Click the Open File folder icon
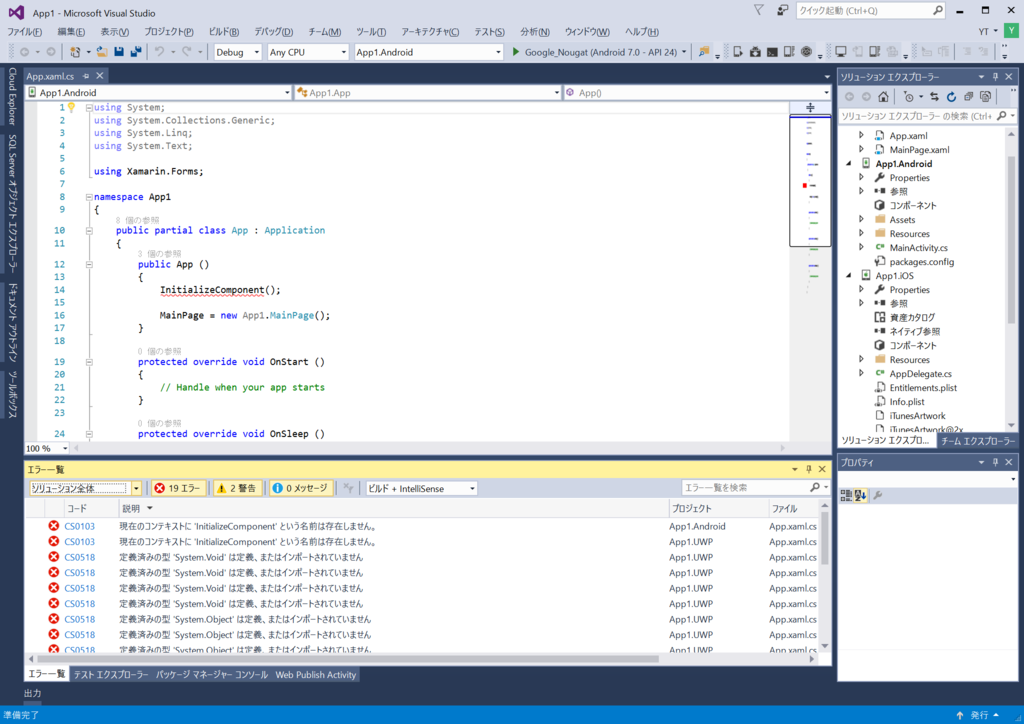1024x724 pixels. (102, 52)
